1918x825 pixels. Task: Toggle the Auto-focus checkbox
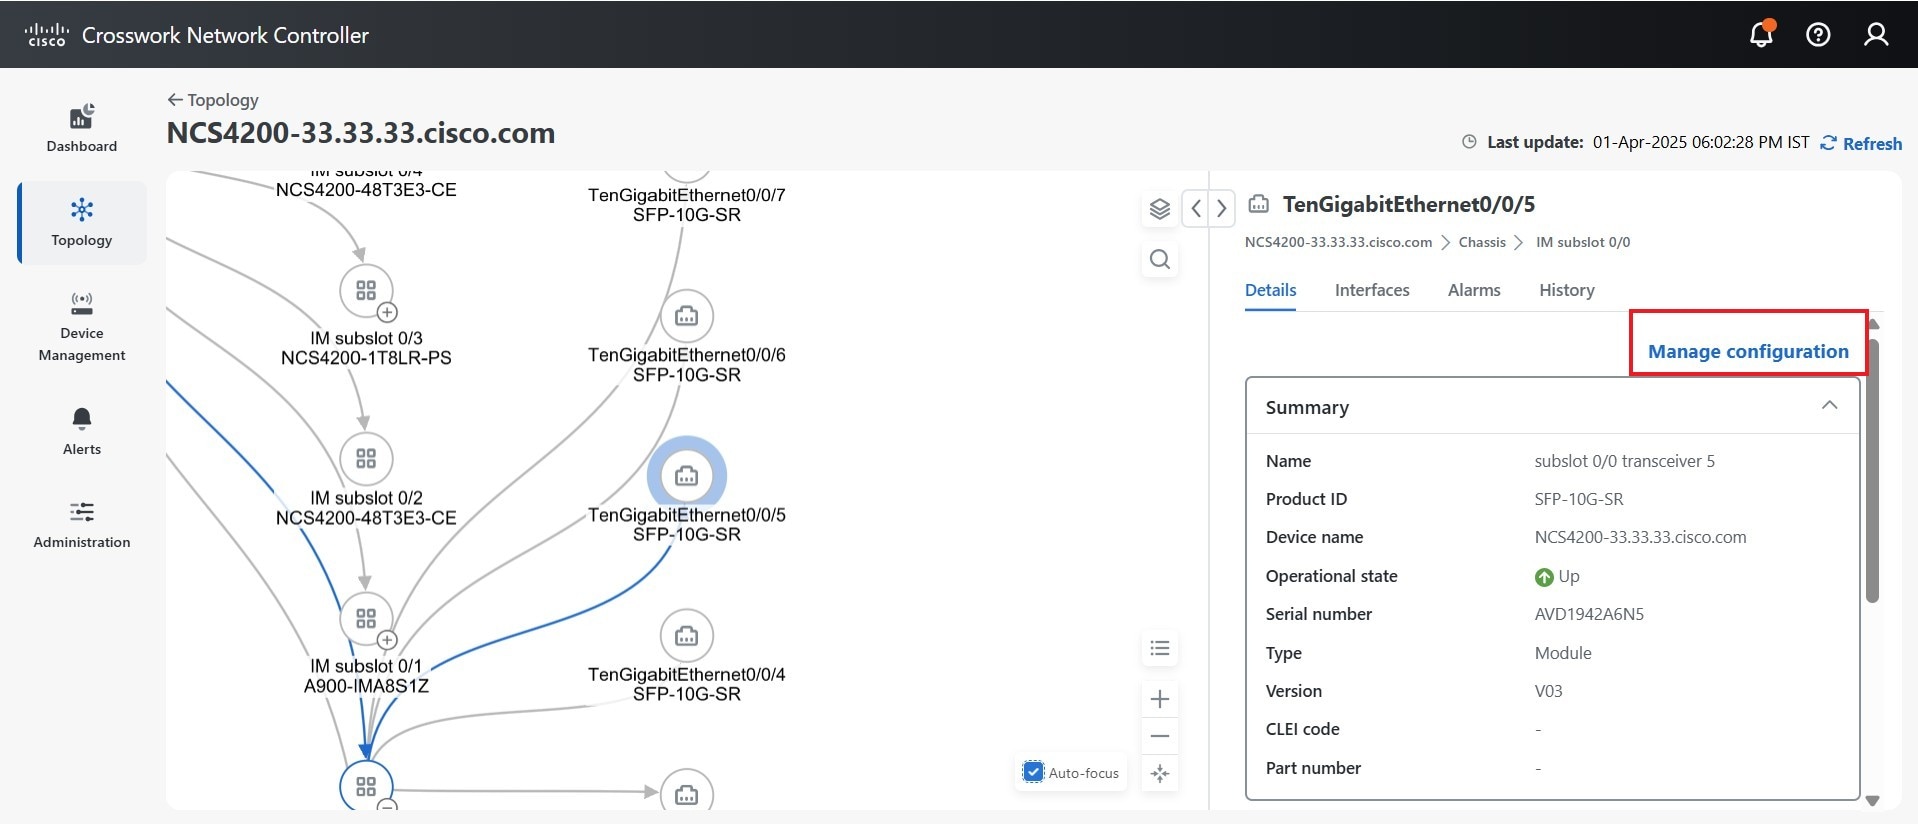[x=1033, y=772]
